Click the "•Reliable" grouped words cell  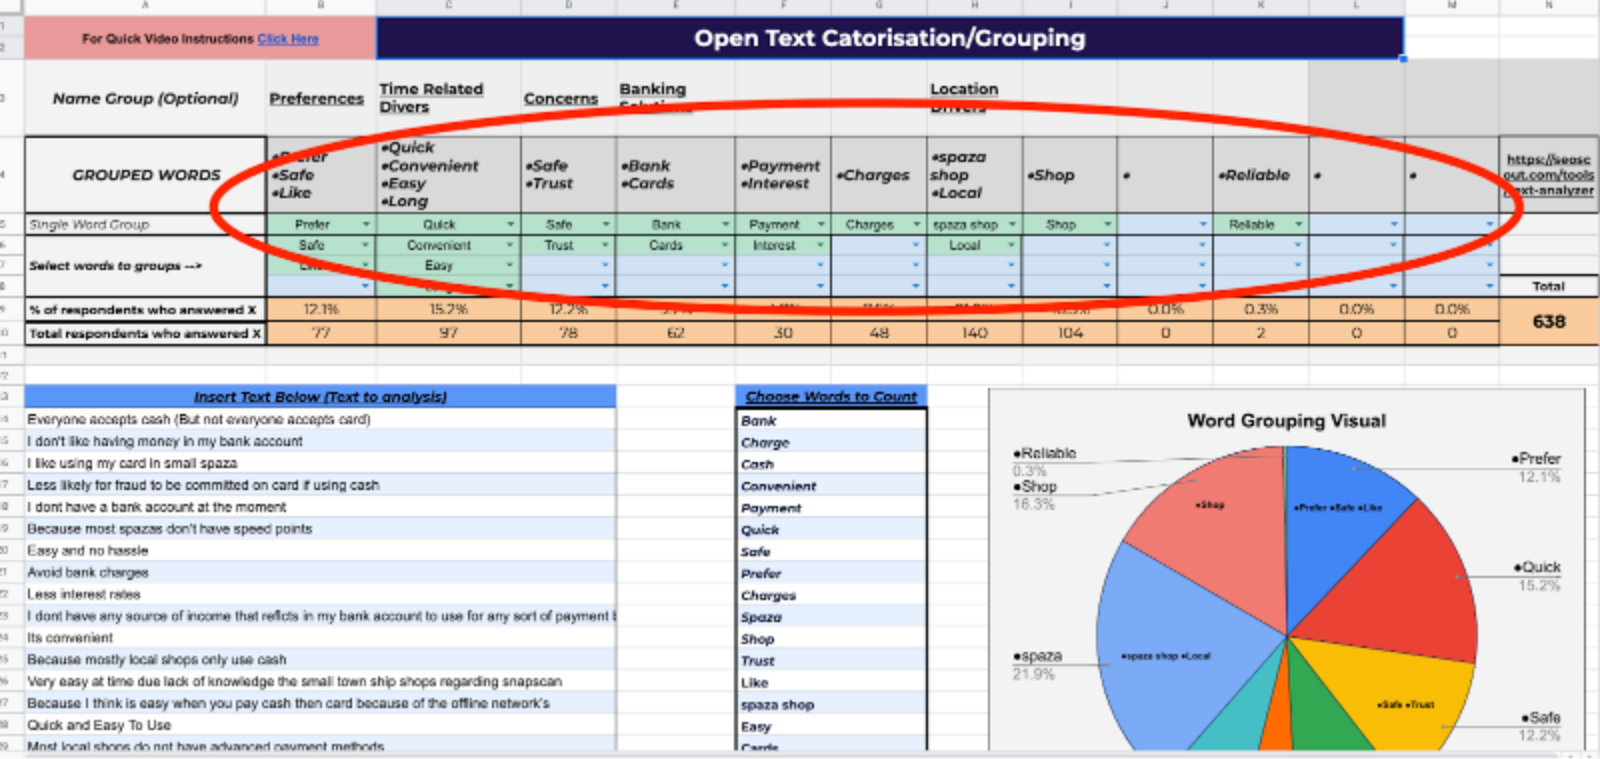pos(1260,175)
